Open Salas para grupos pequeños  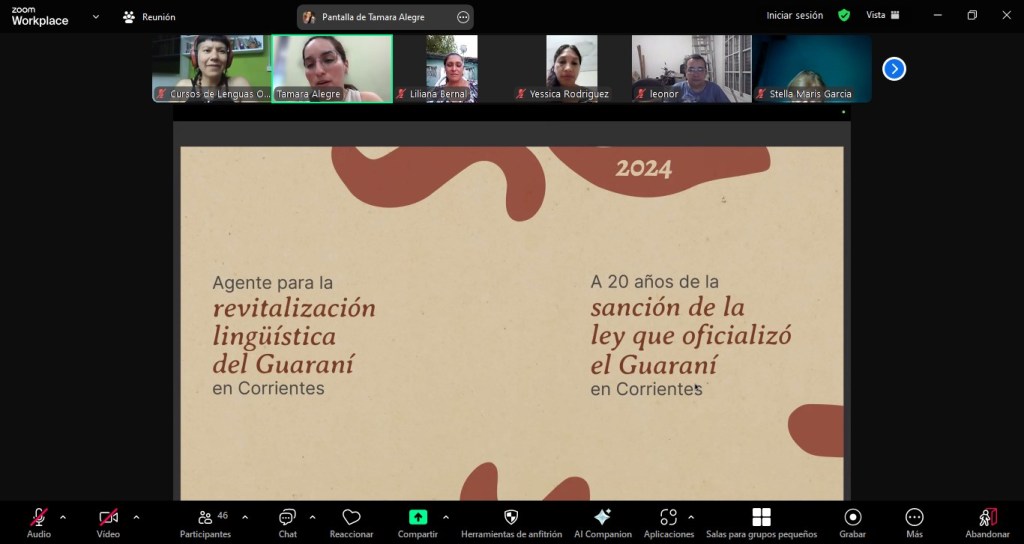pos(761,518)
